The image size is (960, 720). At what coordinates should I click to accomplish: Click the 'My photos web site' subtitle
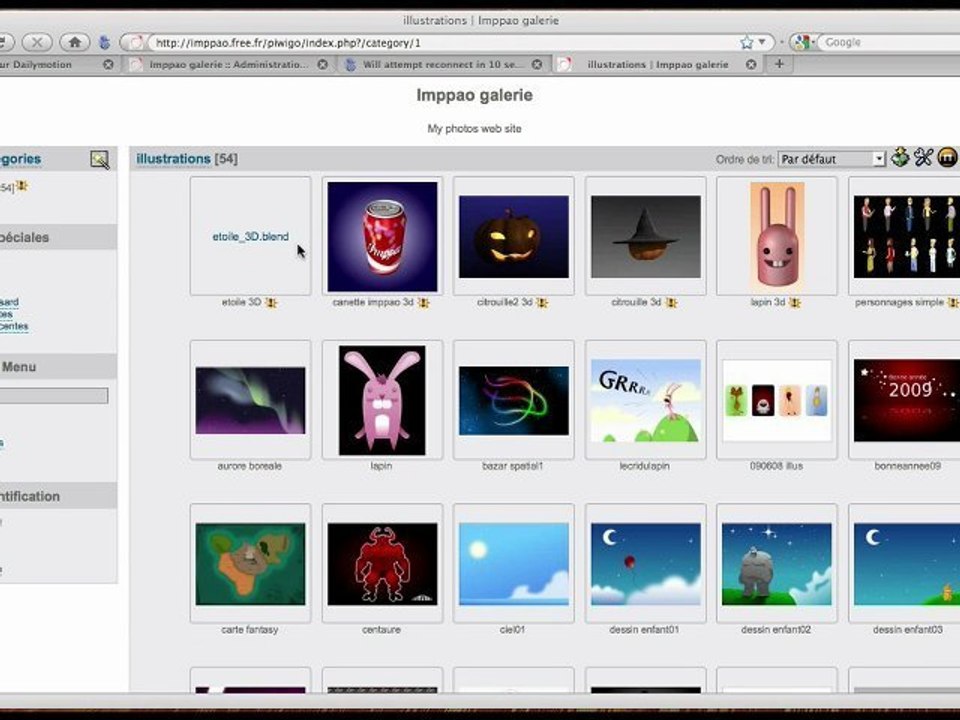pos(474,129)
